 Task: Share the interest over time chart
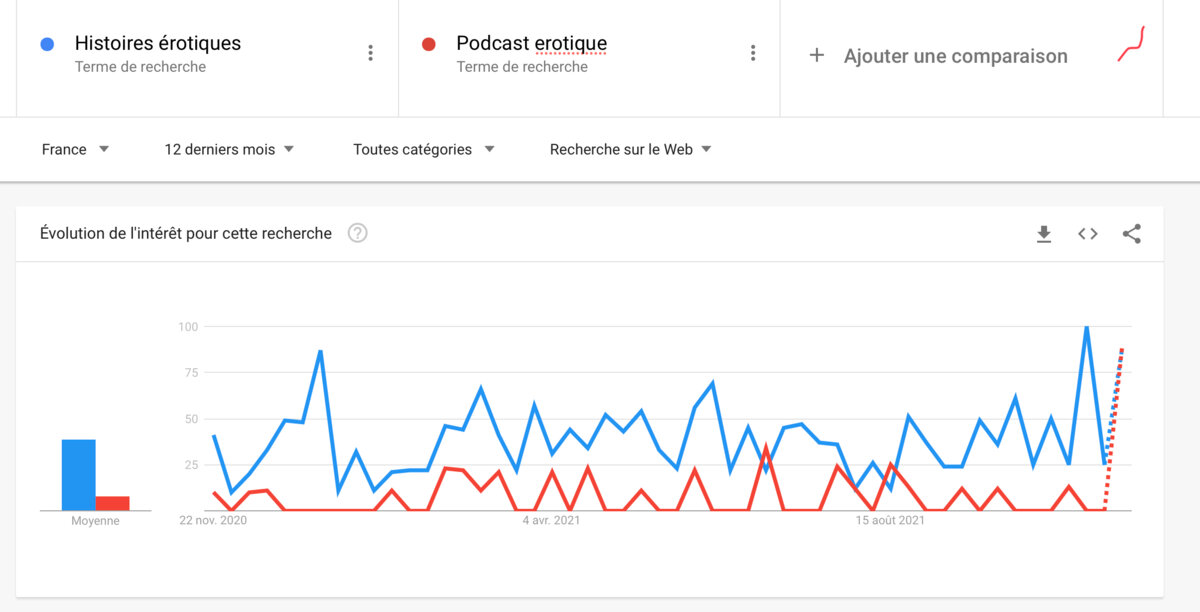point(1131,234)
